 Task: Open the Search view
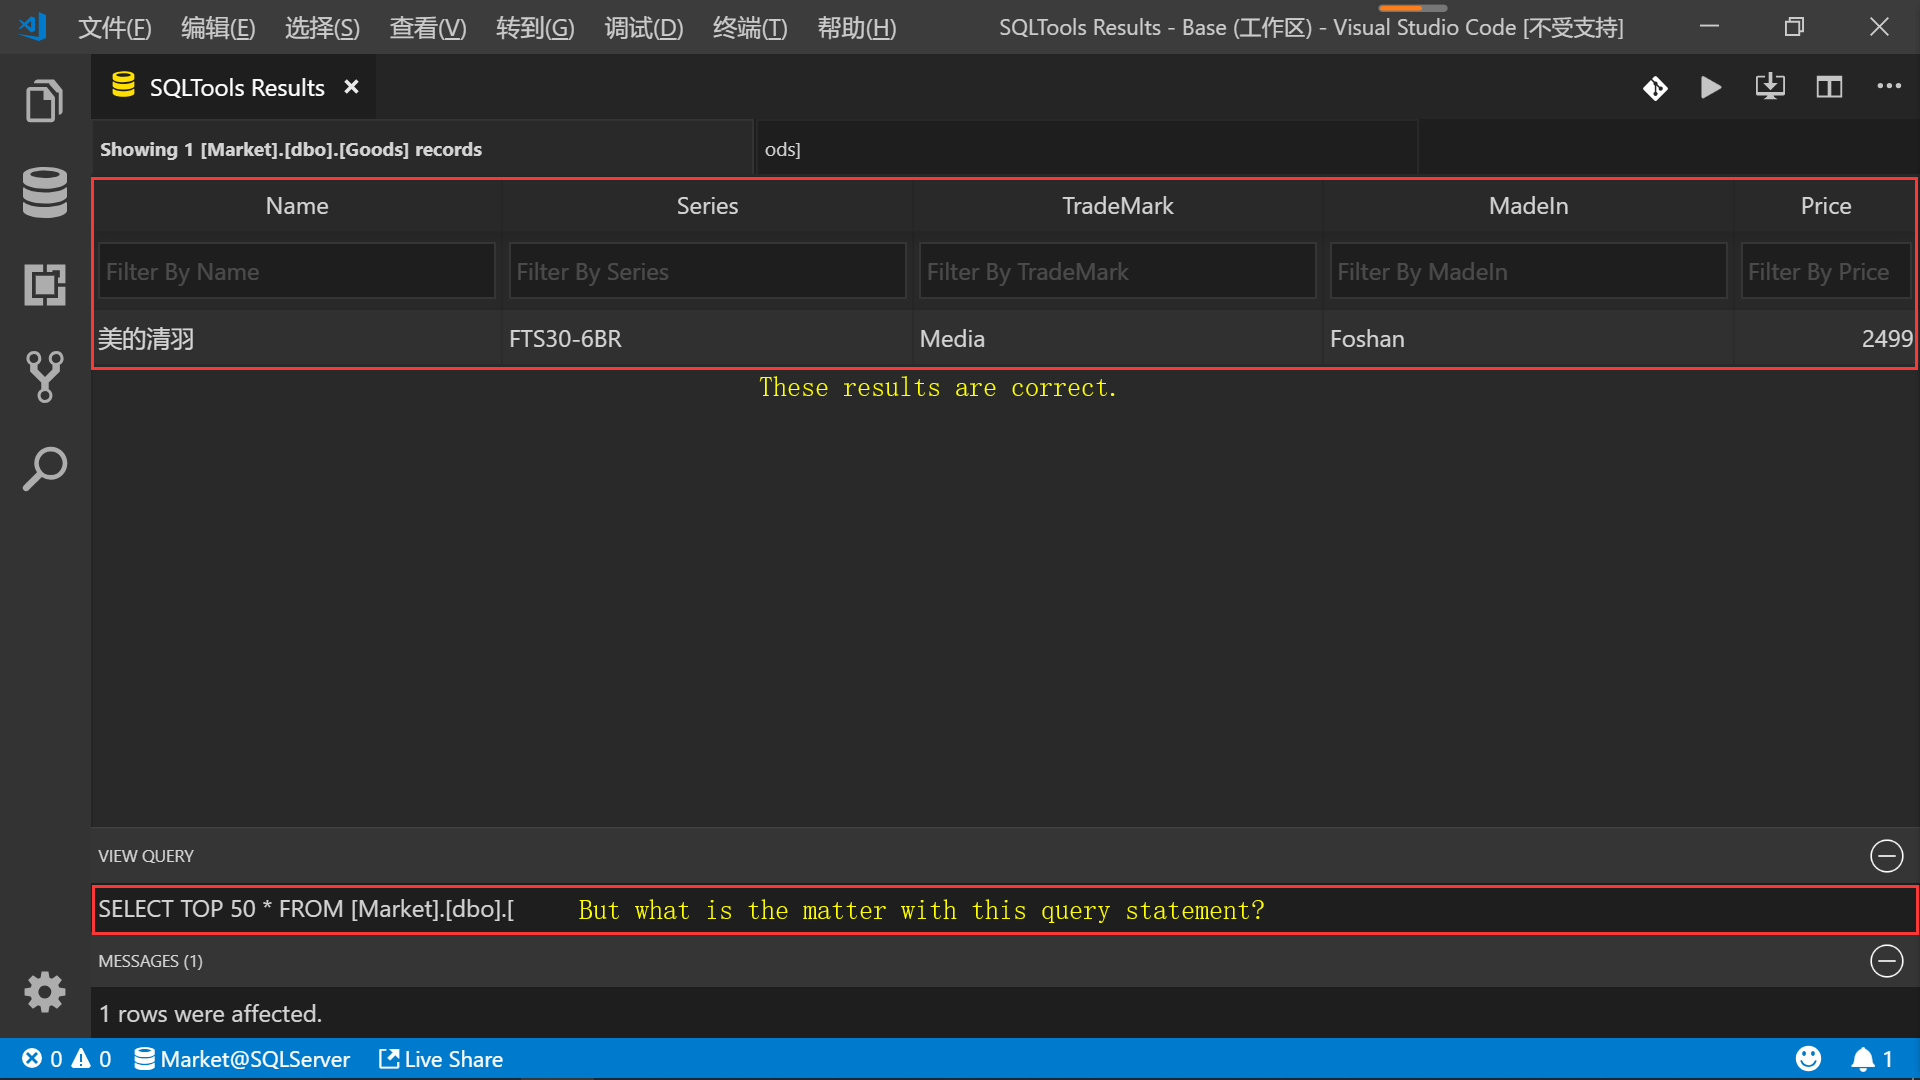[x=44, y=469]
